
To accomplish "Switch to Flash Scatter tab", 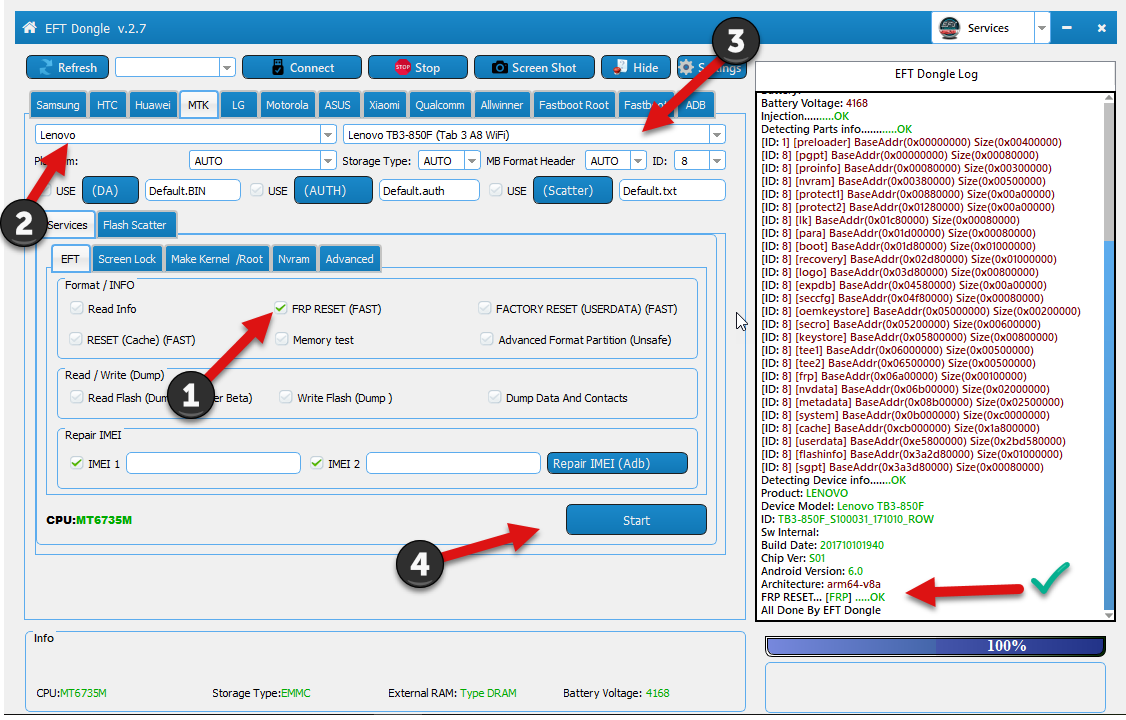I will pos(134,225).
